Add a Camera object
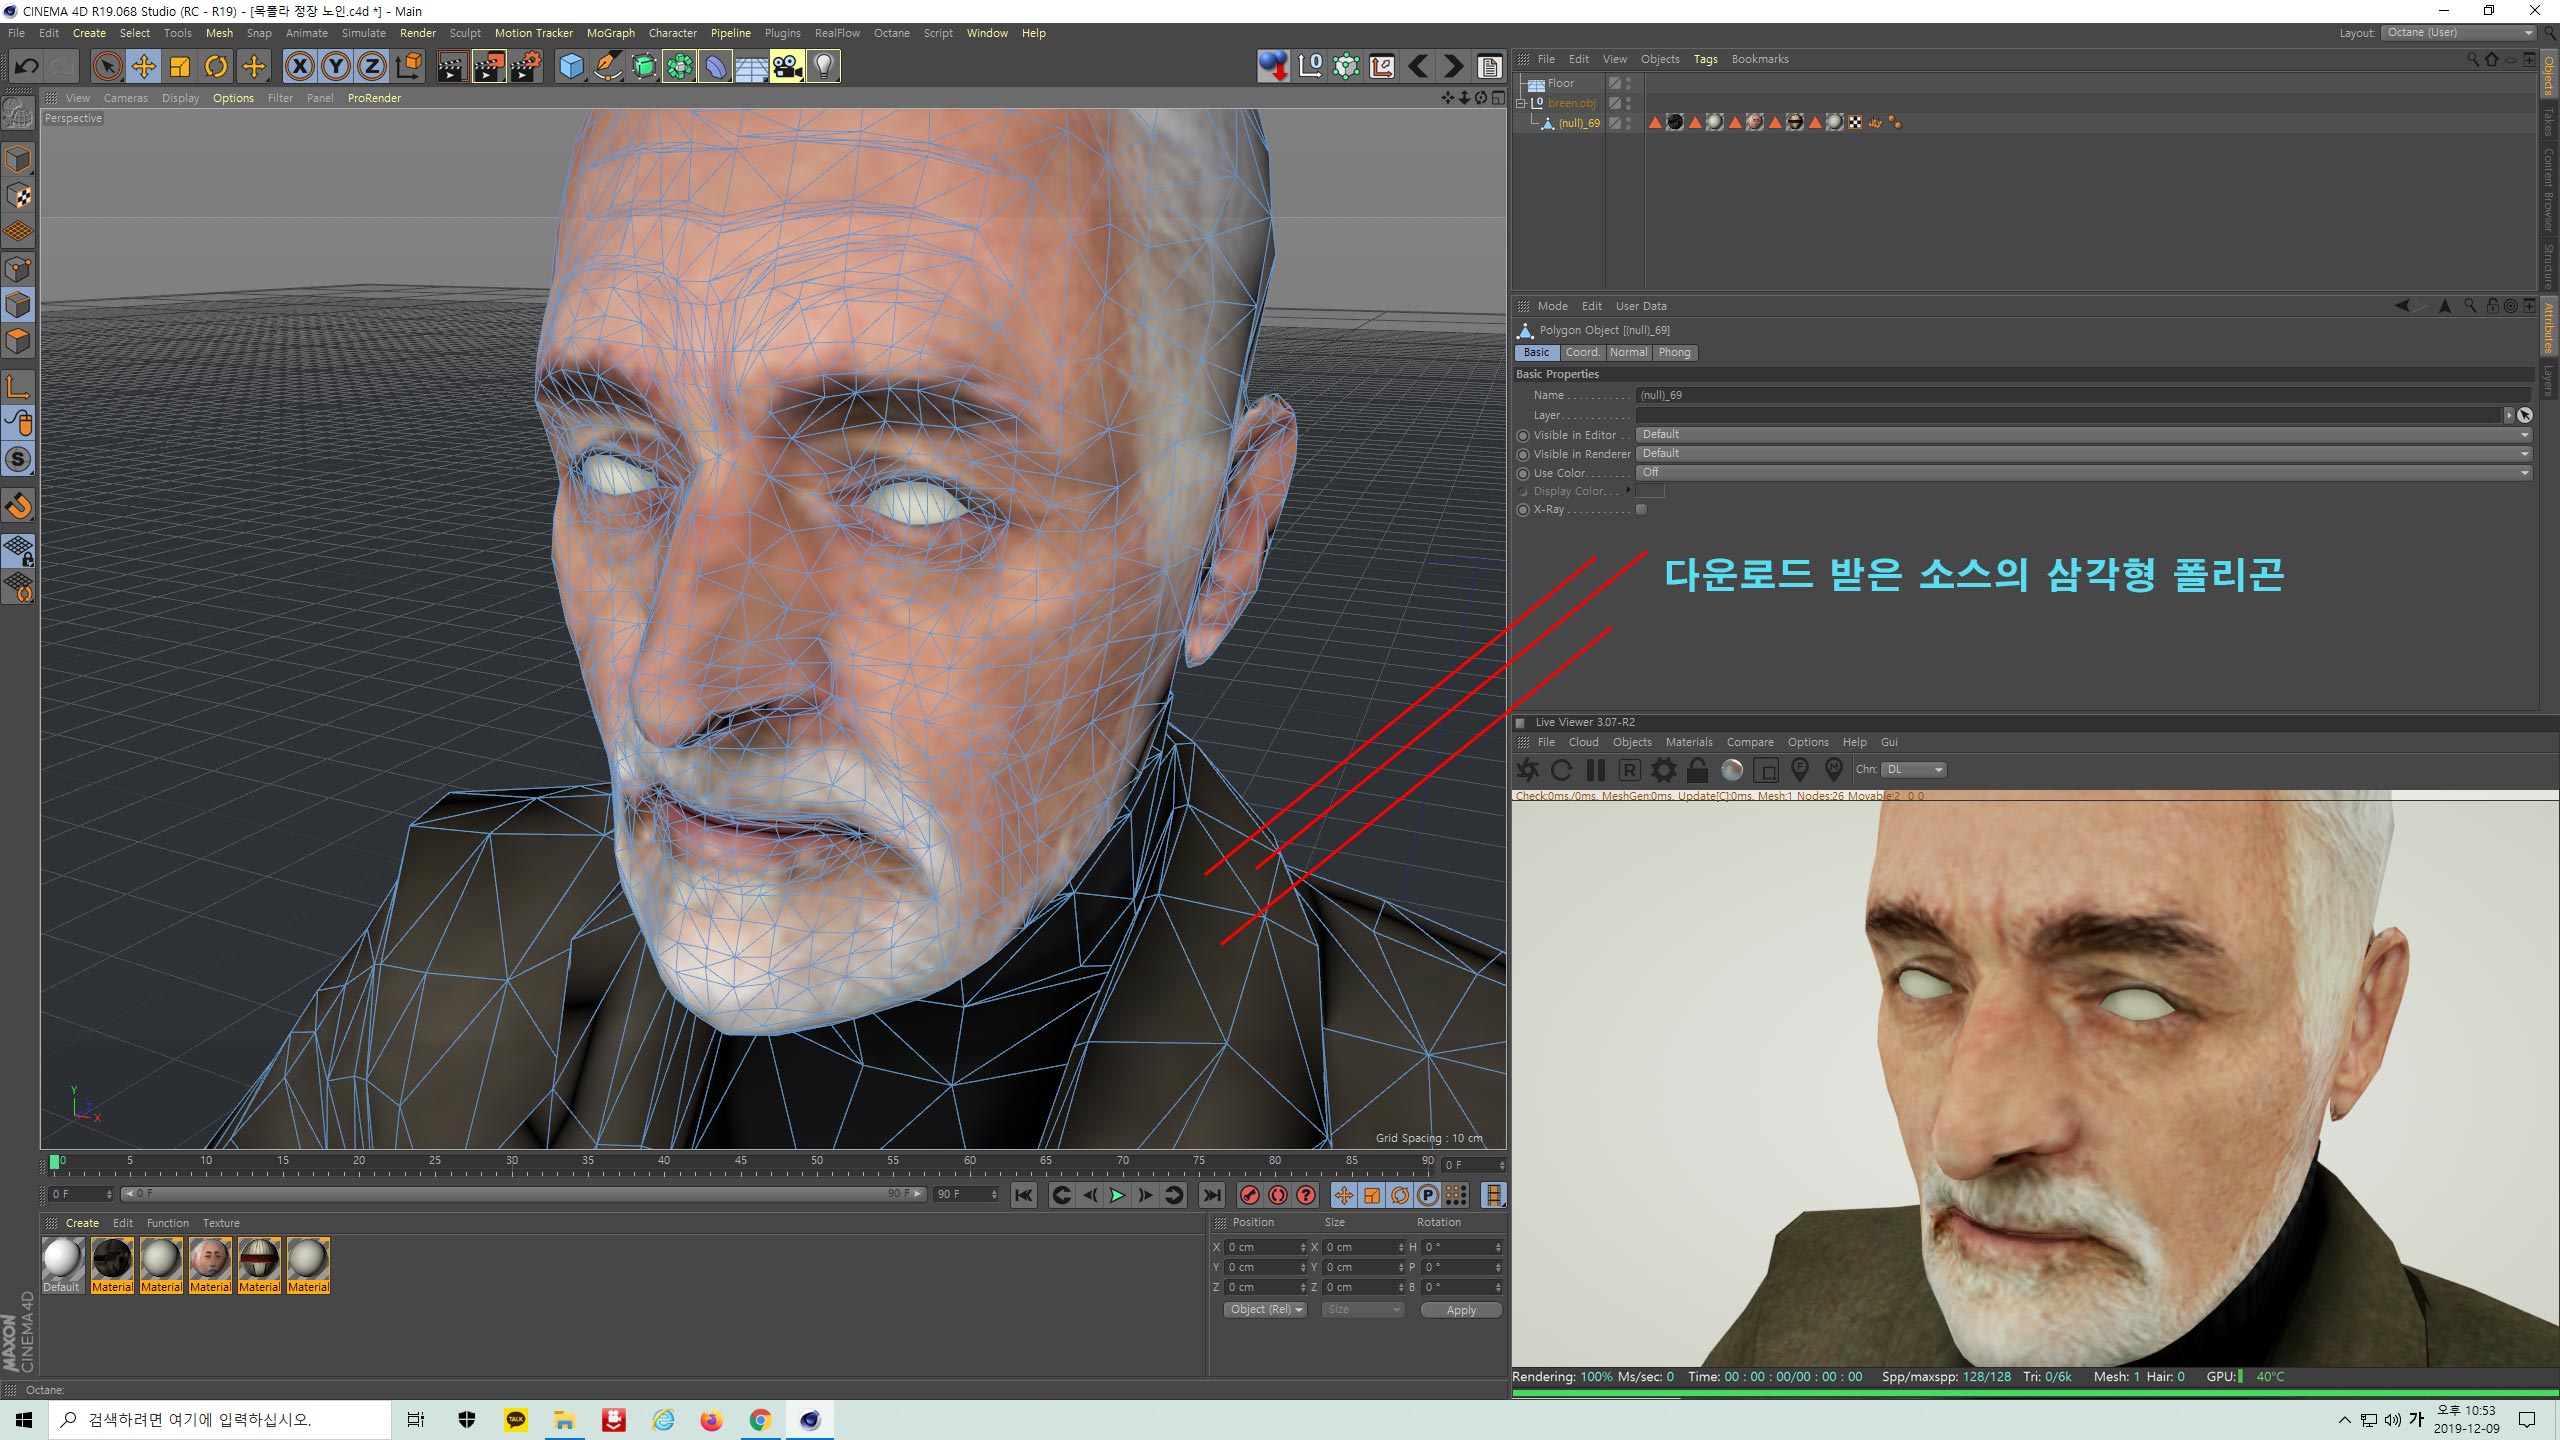Viewport: 2560px width, 1440px height. pyautogui.click(x=787, y=67)
